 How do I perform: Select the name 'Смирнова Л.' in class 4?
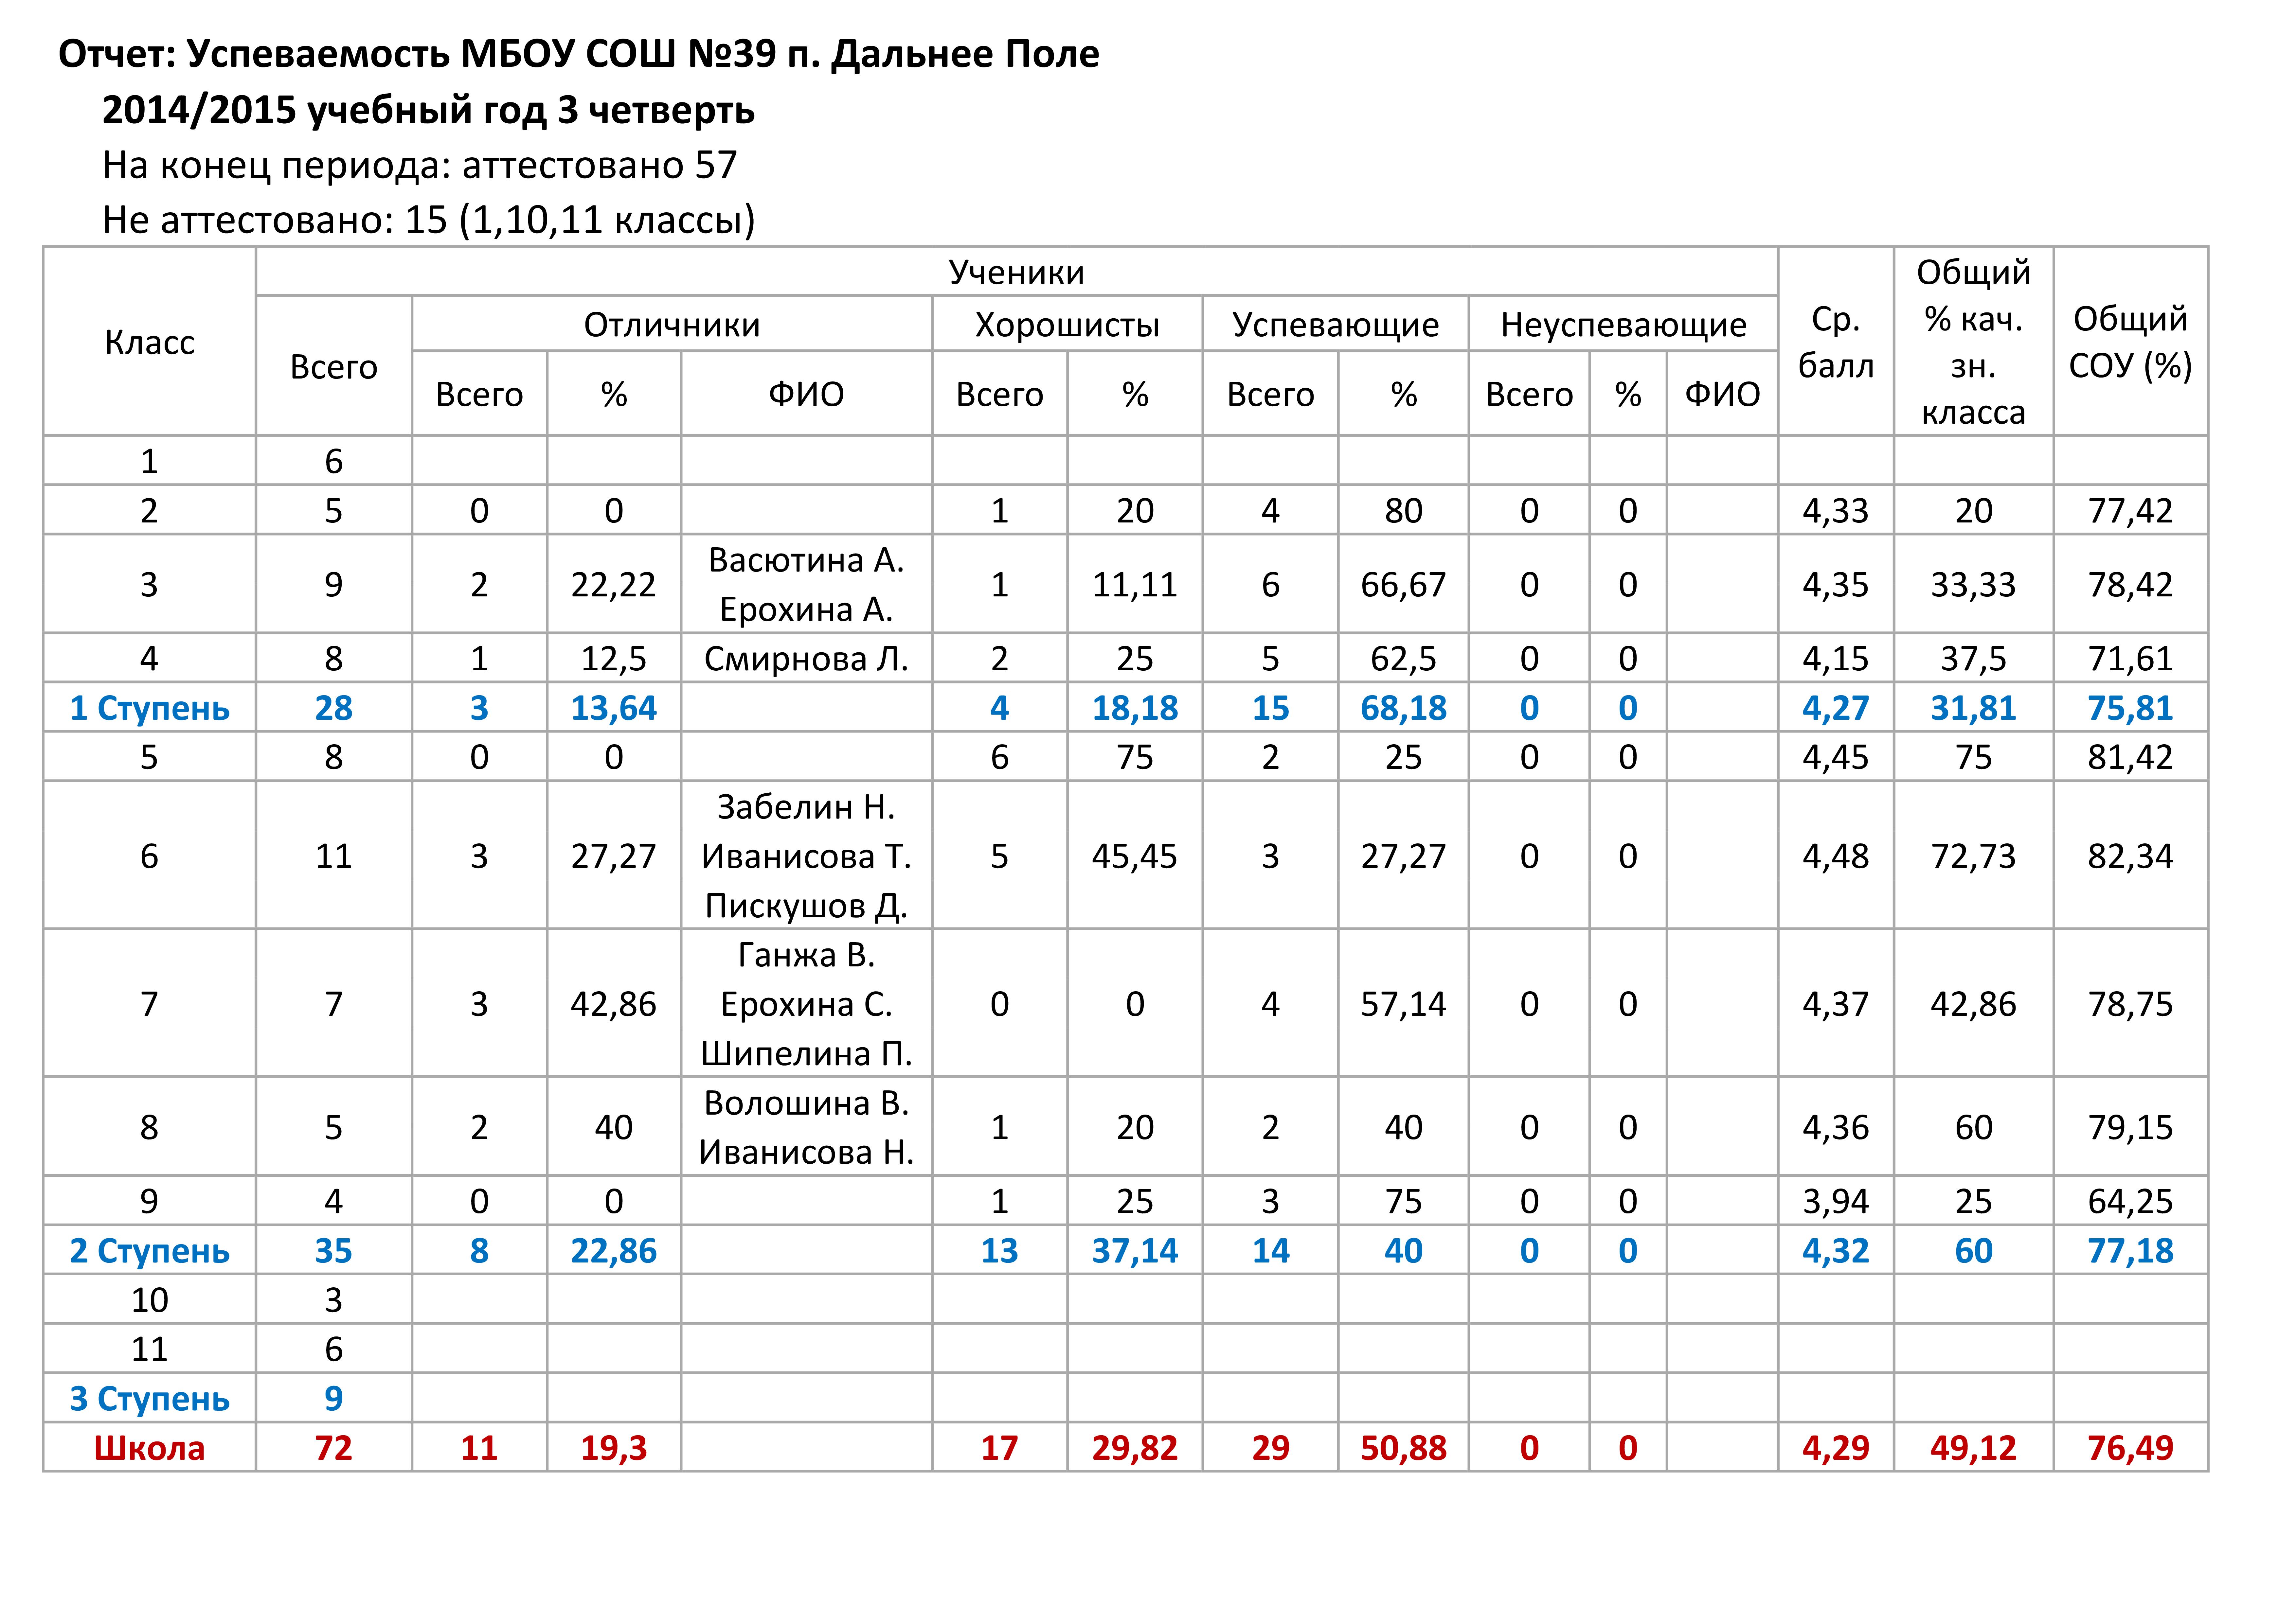(806, 659)
